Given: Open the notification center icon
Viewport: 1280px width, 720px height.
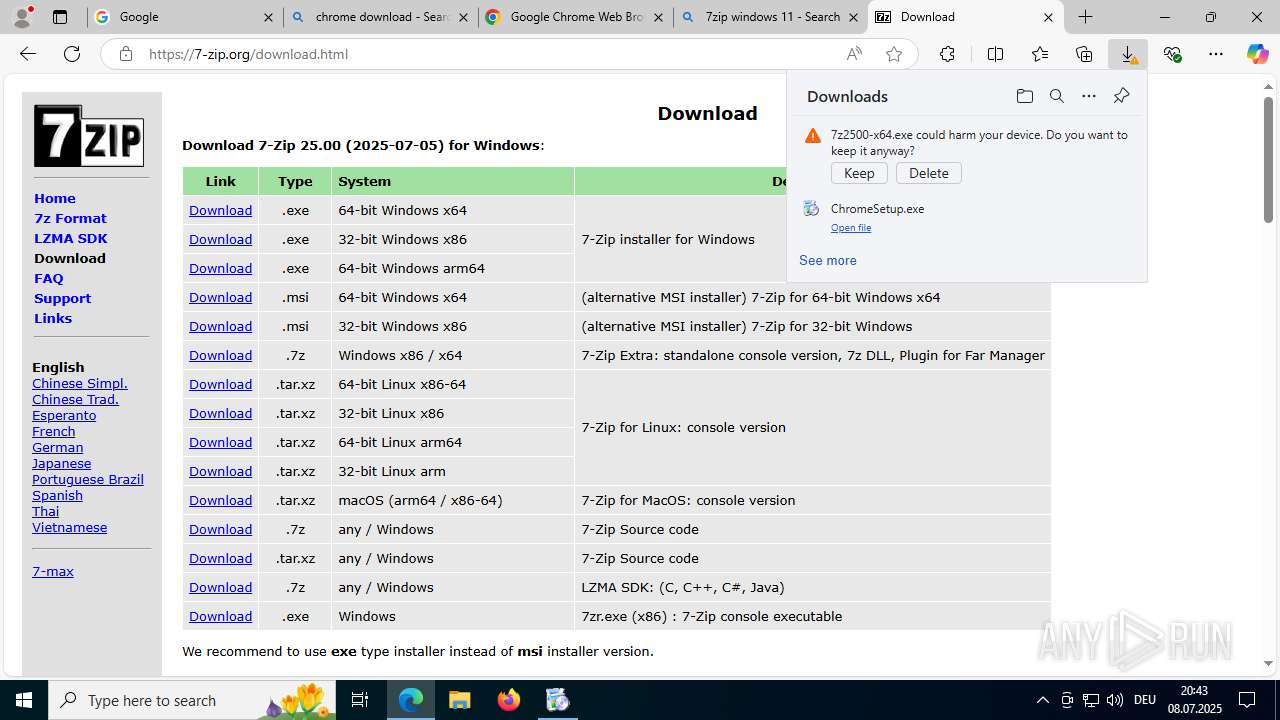Looking at the screenshot, I should click(x=1248, y=700).
